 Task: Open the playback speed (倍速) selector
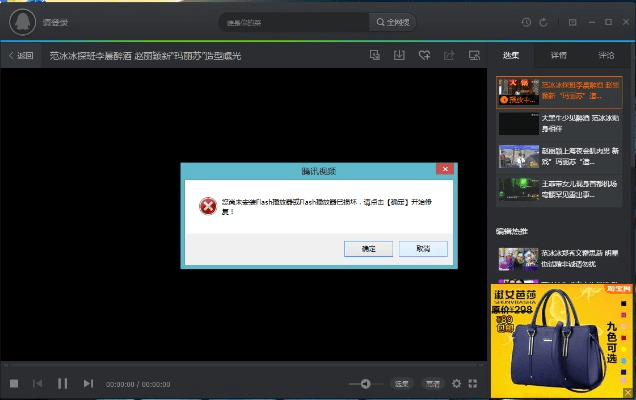click(400, 383)
